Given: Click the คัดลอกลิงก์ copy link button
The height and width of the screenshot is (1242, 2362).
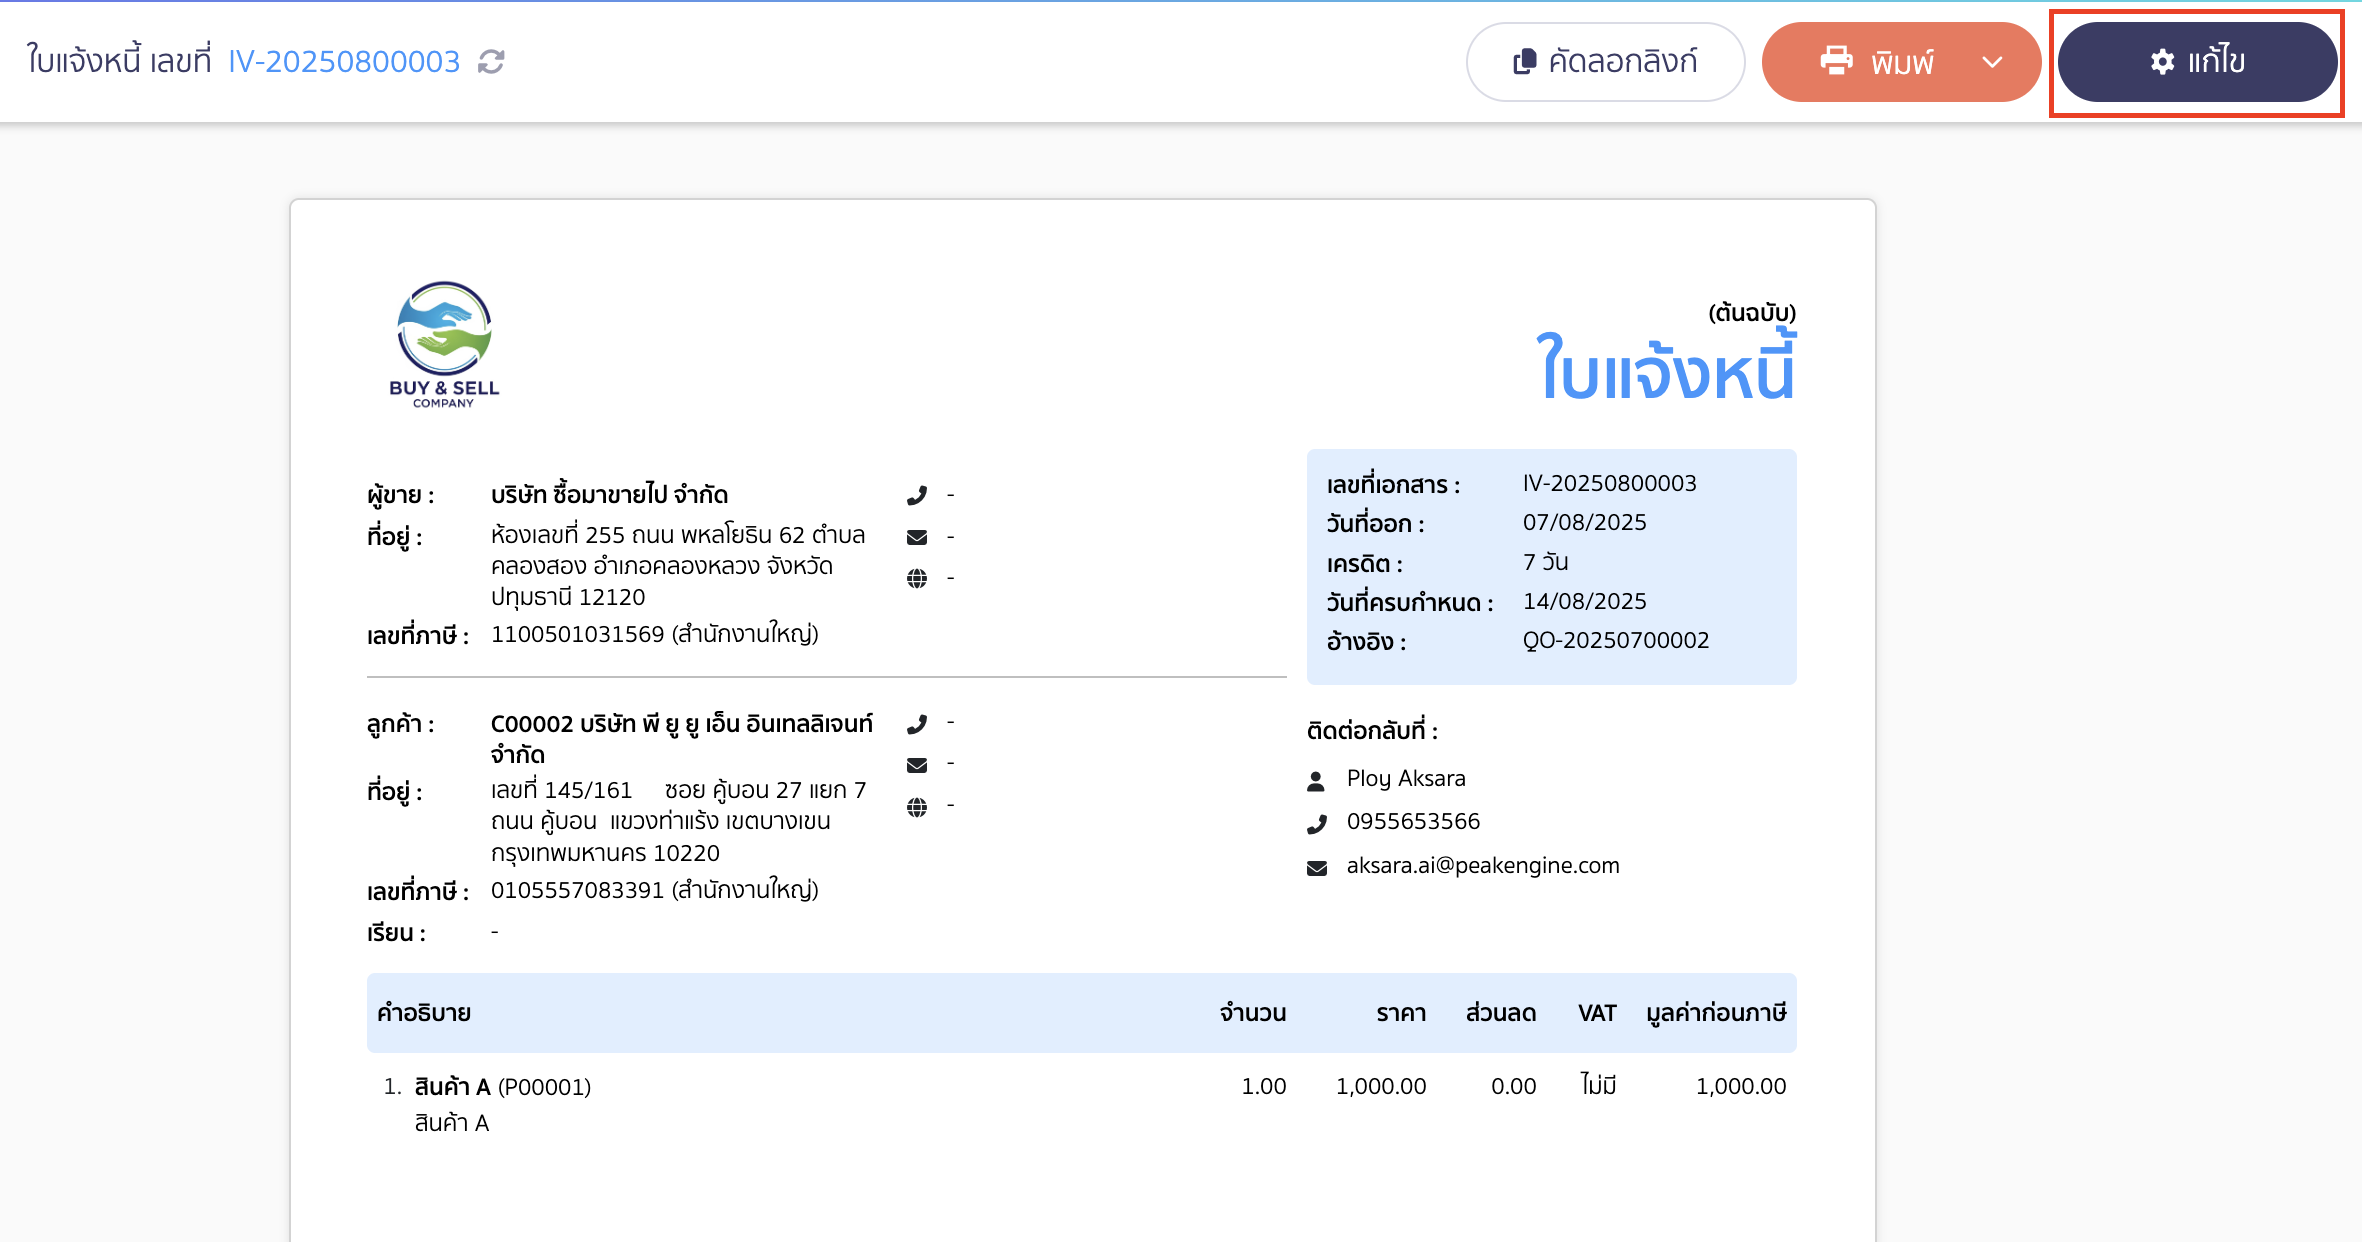Looking at the screenshot, I should [1605, 62].
